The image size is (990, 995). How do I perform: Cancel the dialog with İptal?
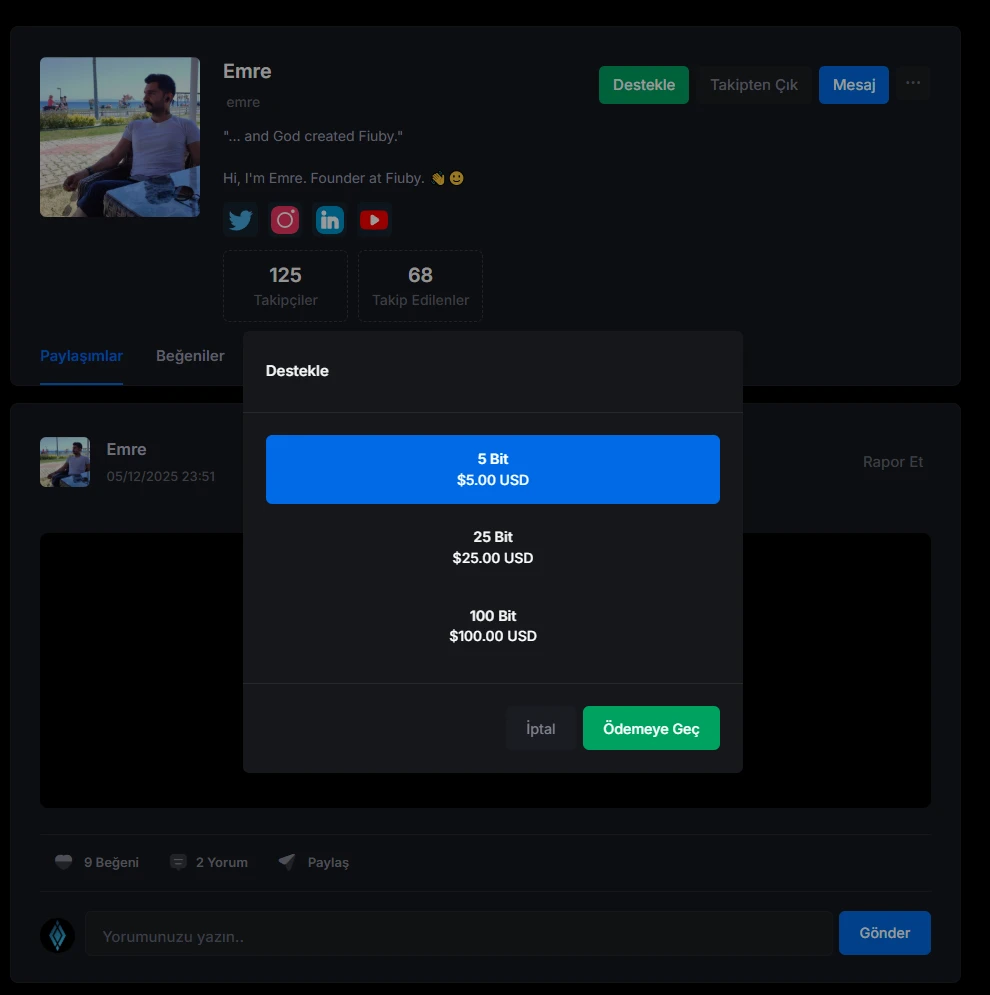(540, 729)
